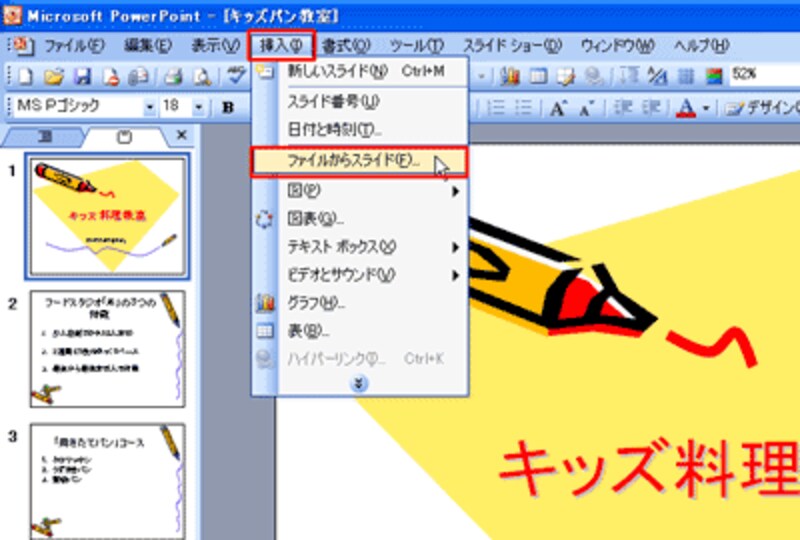Switch to the Slides thumbnail tab
Viewport: 800px width, 540px height.
click(124, 137)
